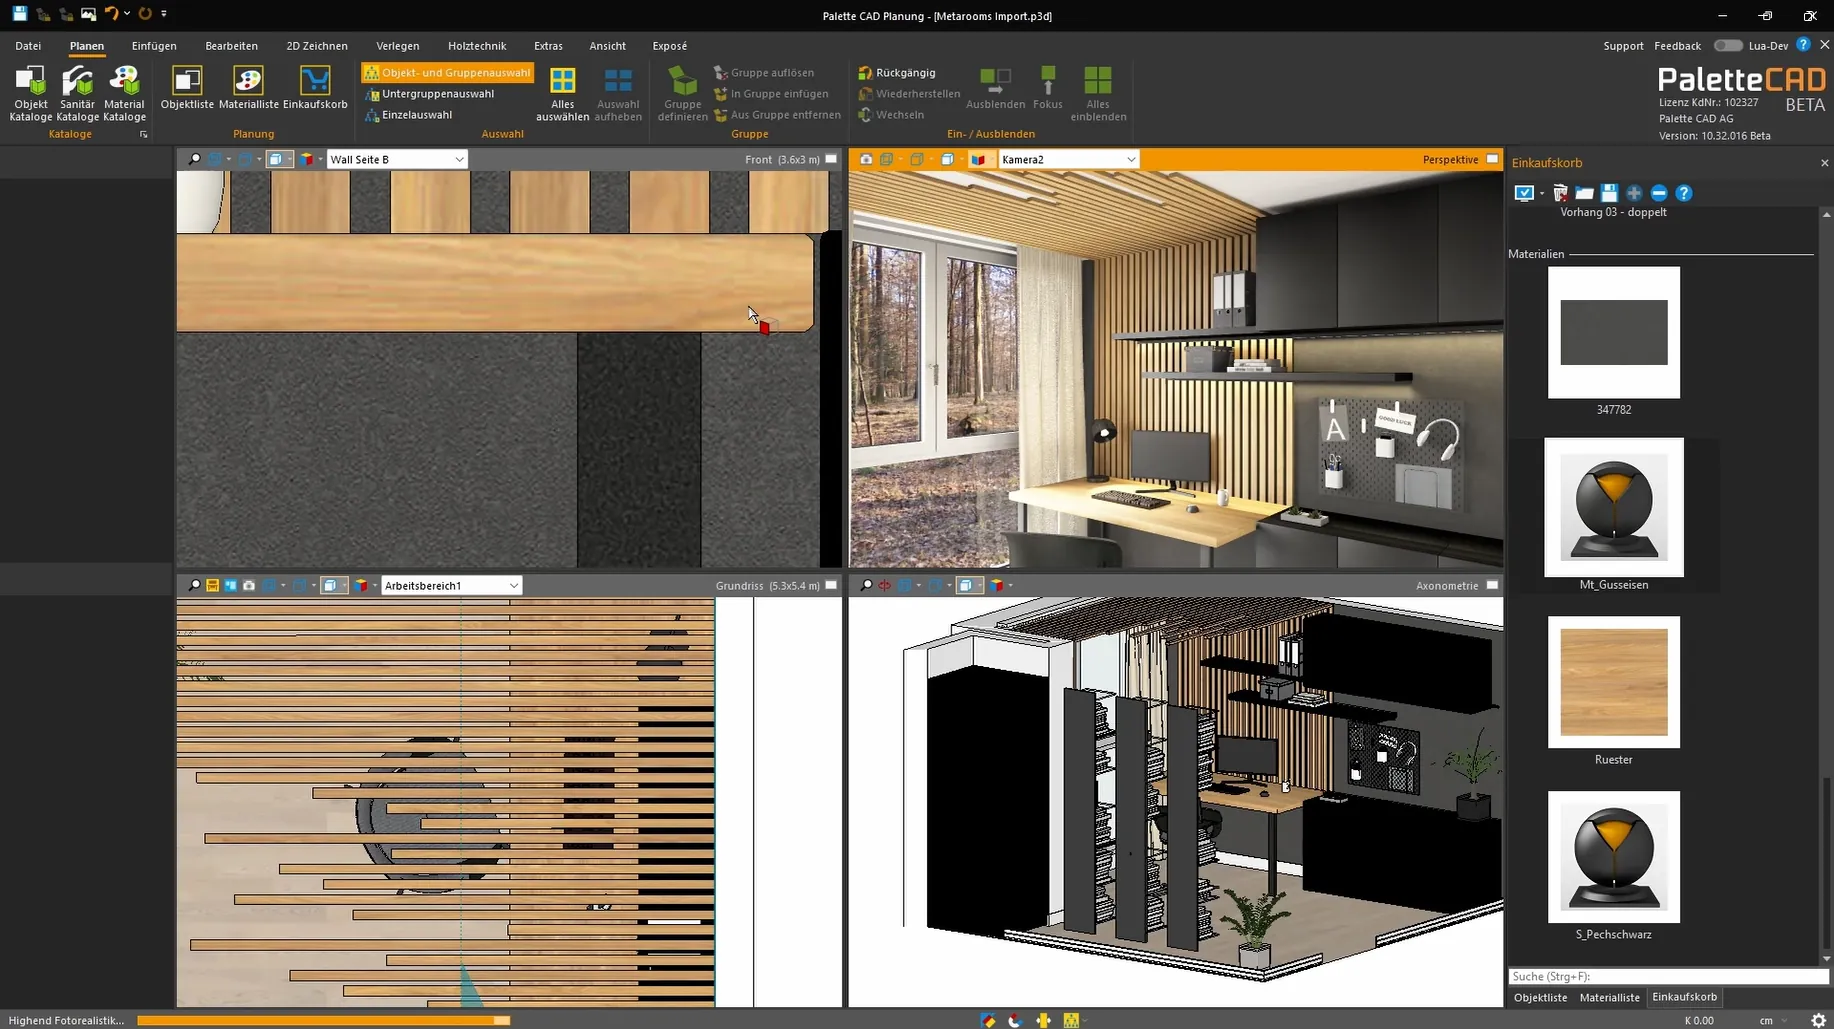1834x1029 pixels.
Task: Toggle maximize box of Perspektive view
Action: point(1492,160)
